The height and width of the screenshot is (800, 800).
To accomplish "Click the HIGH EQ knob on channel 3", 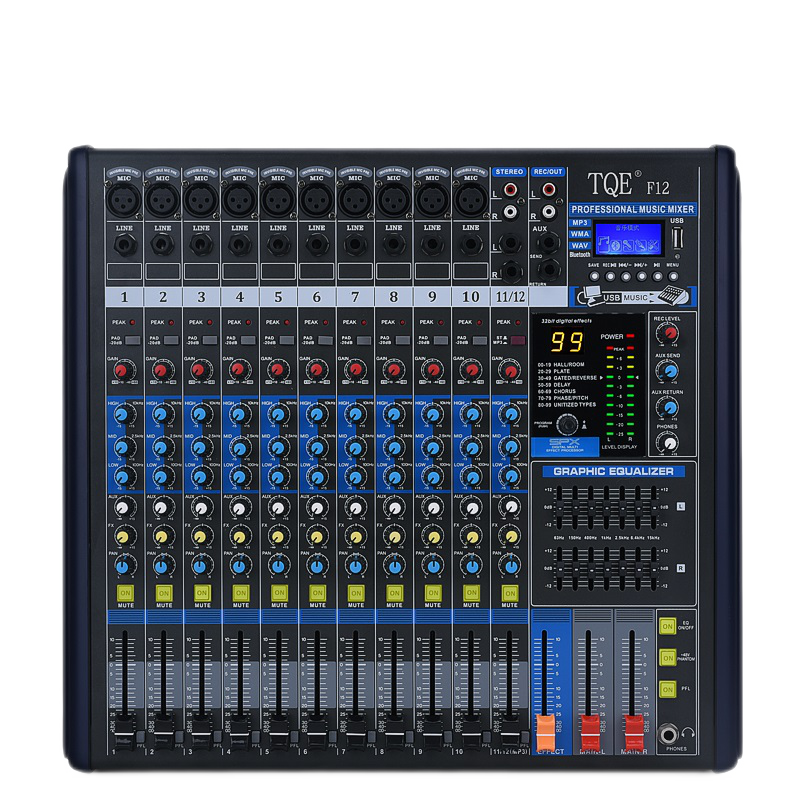I will click(x=201, y=414).
